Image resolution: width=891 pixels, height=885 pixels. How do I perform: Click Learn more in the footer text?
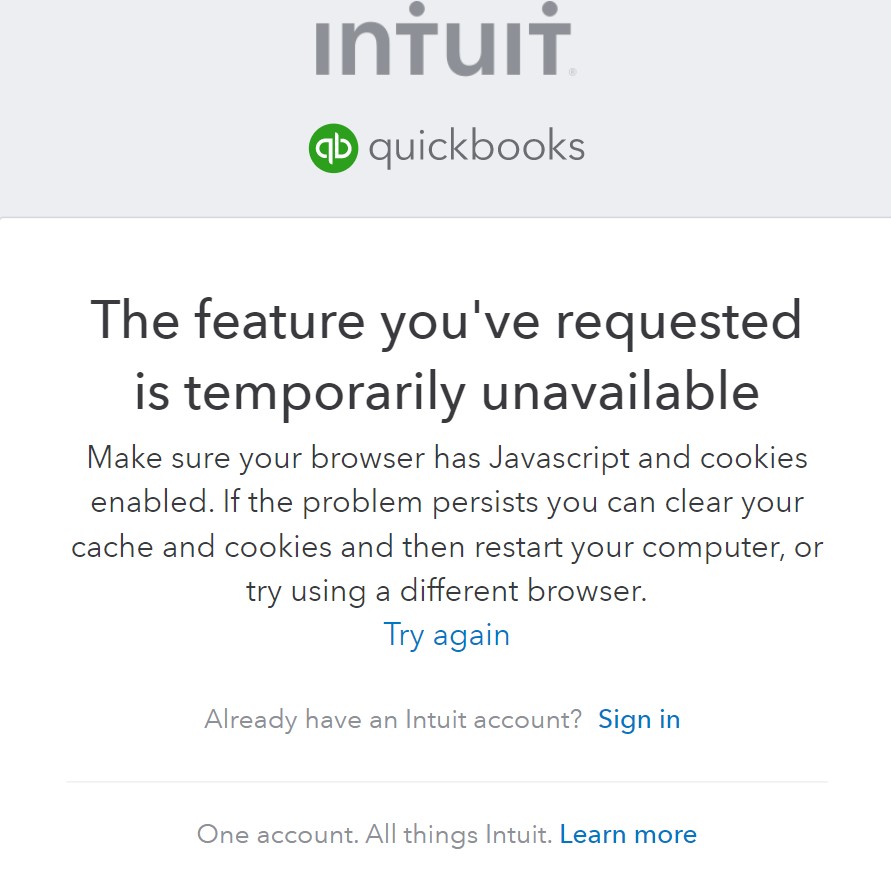[x=628, y=834]
